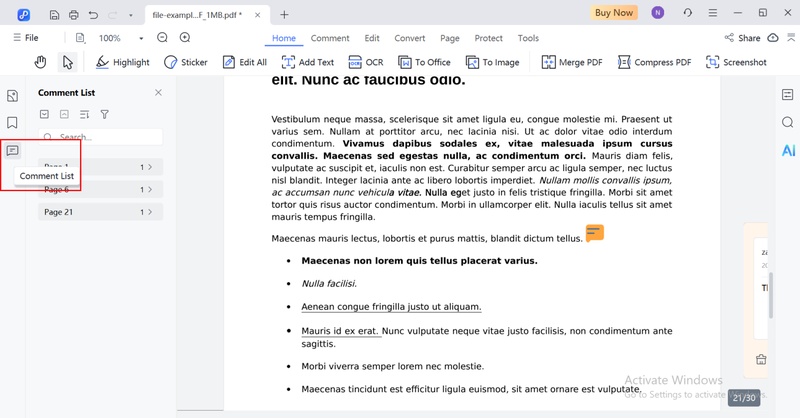800x418 pixels.
Task: Expand the Page 6 comment group chevron
Action: (x=149, y=189)
